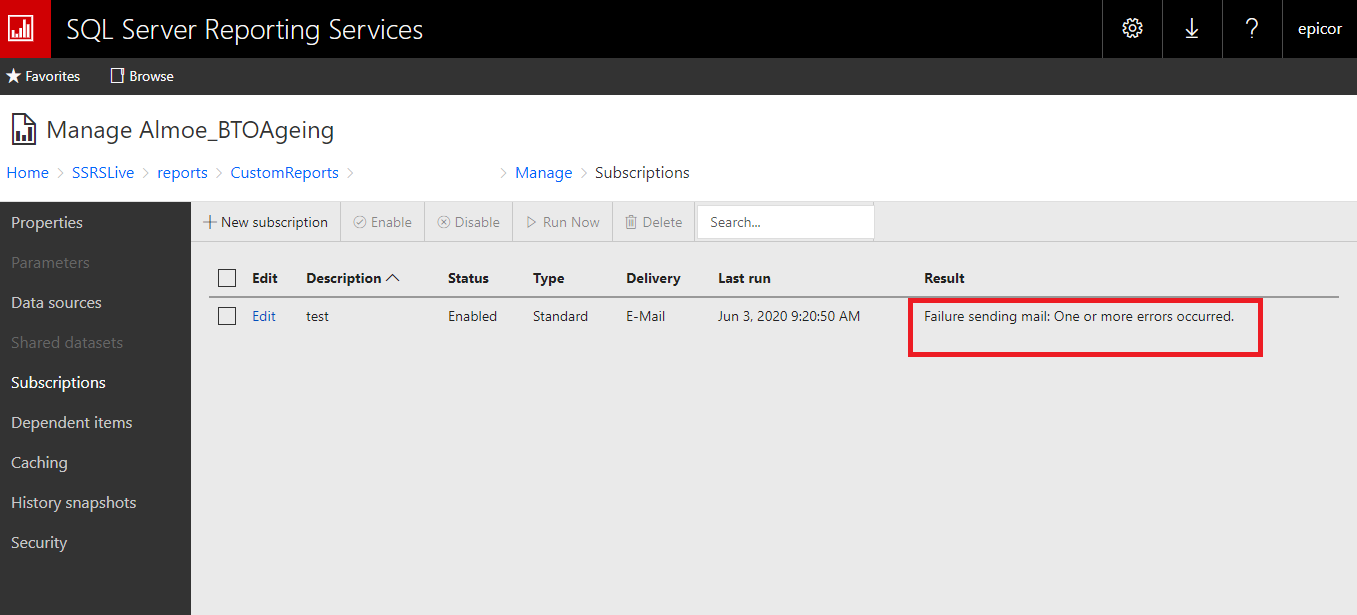Click the 'E-Mail' delivery cell
1357x615 pixels.
point(645,316)
